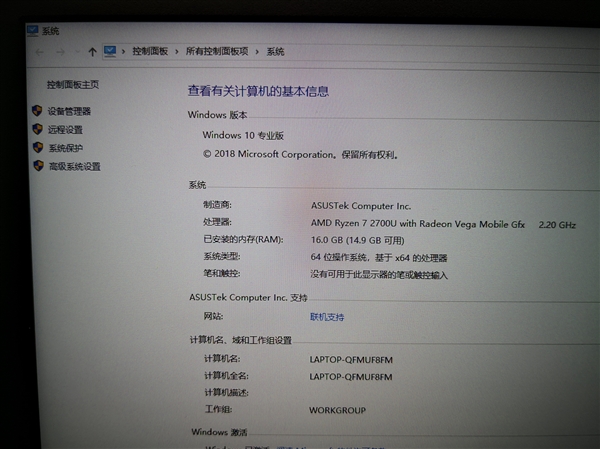
Task: Click the 计算机描述 label
Action: pyautogui.click(x=227, y=392)
